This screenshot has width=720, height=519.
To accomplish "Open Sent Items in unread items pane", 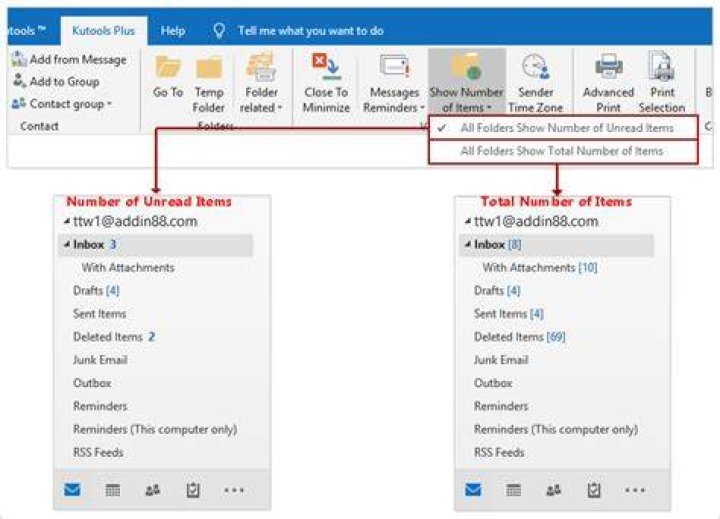I will coord(99,314).
